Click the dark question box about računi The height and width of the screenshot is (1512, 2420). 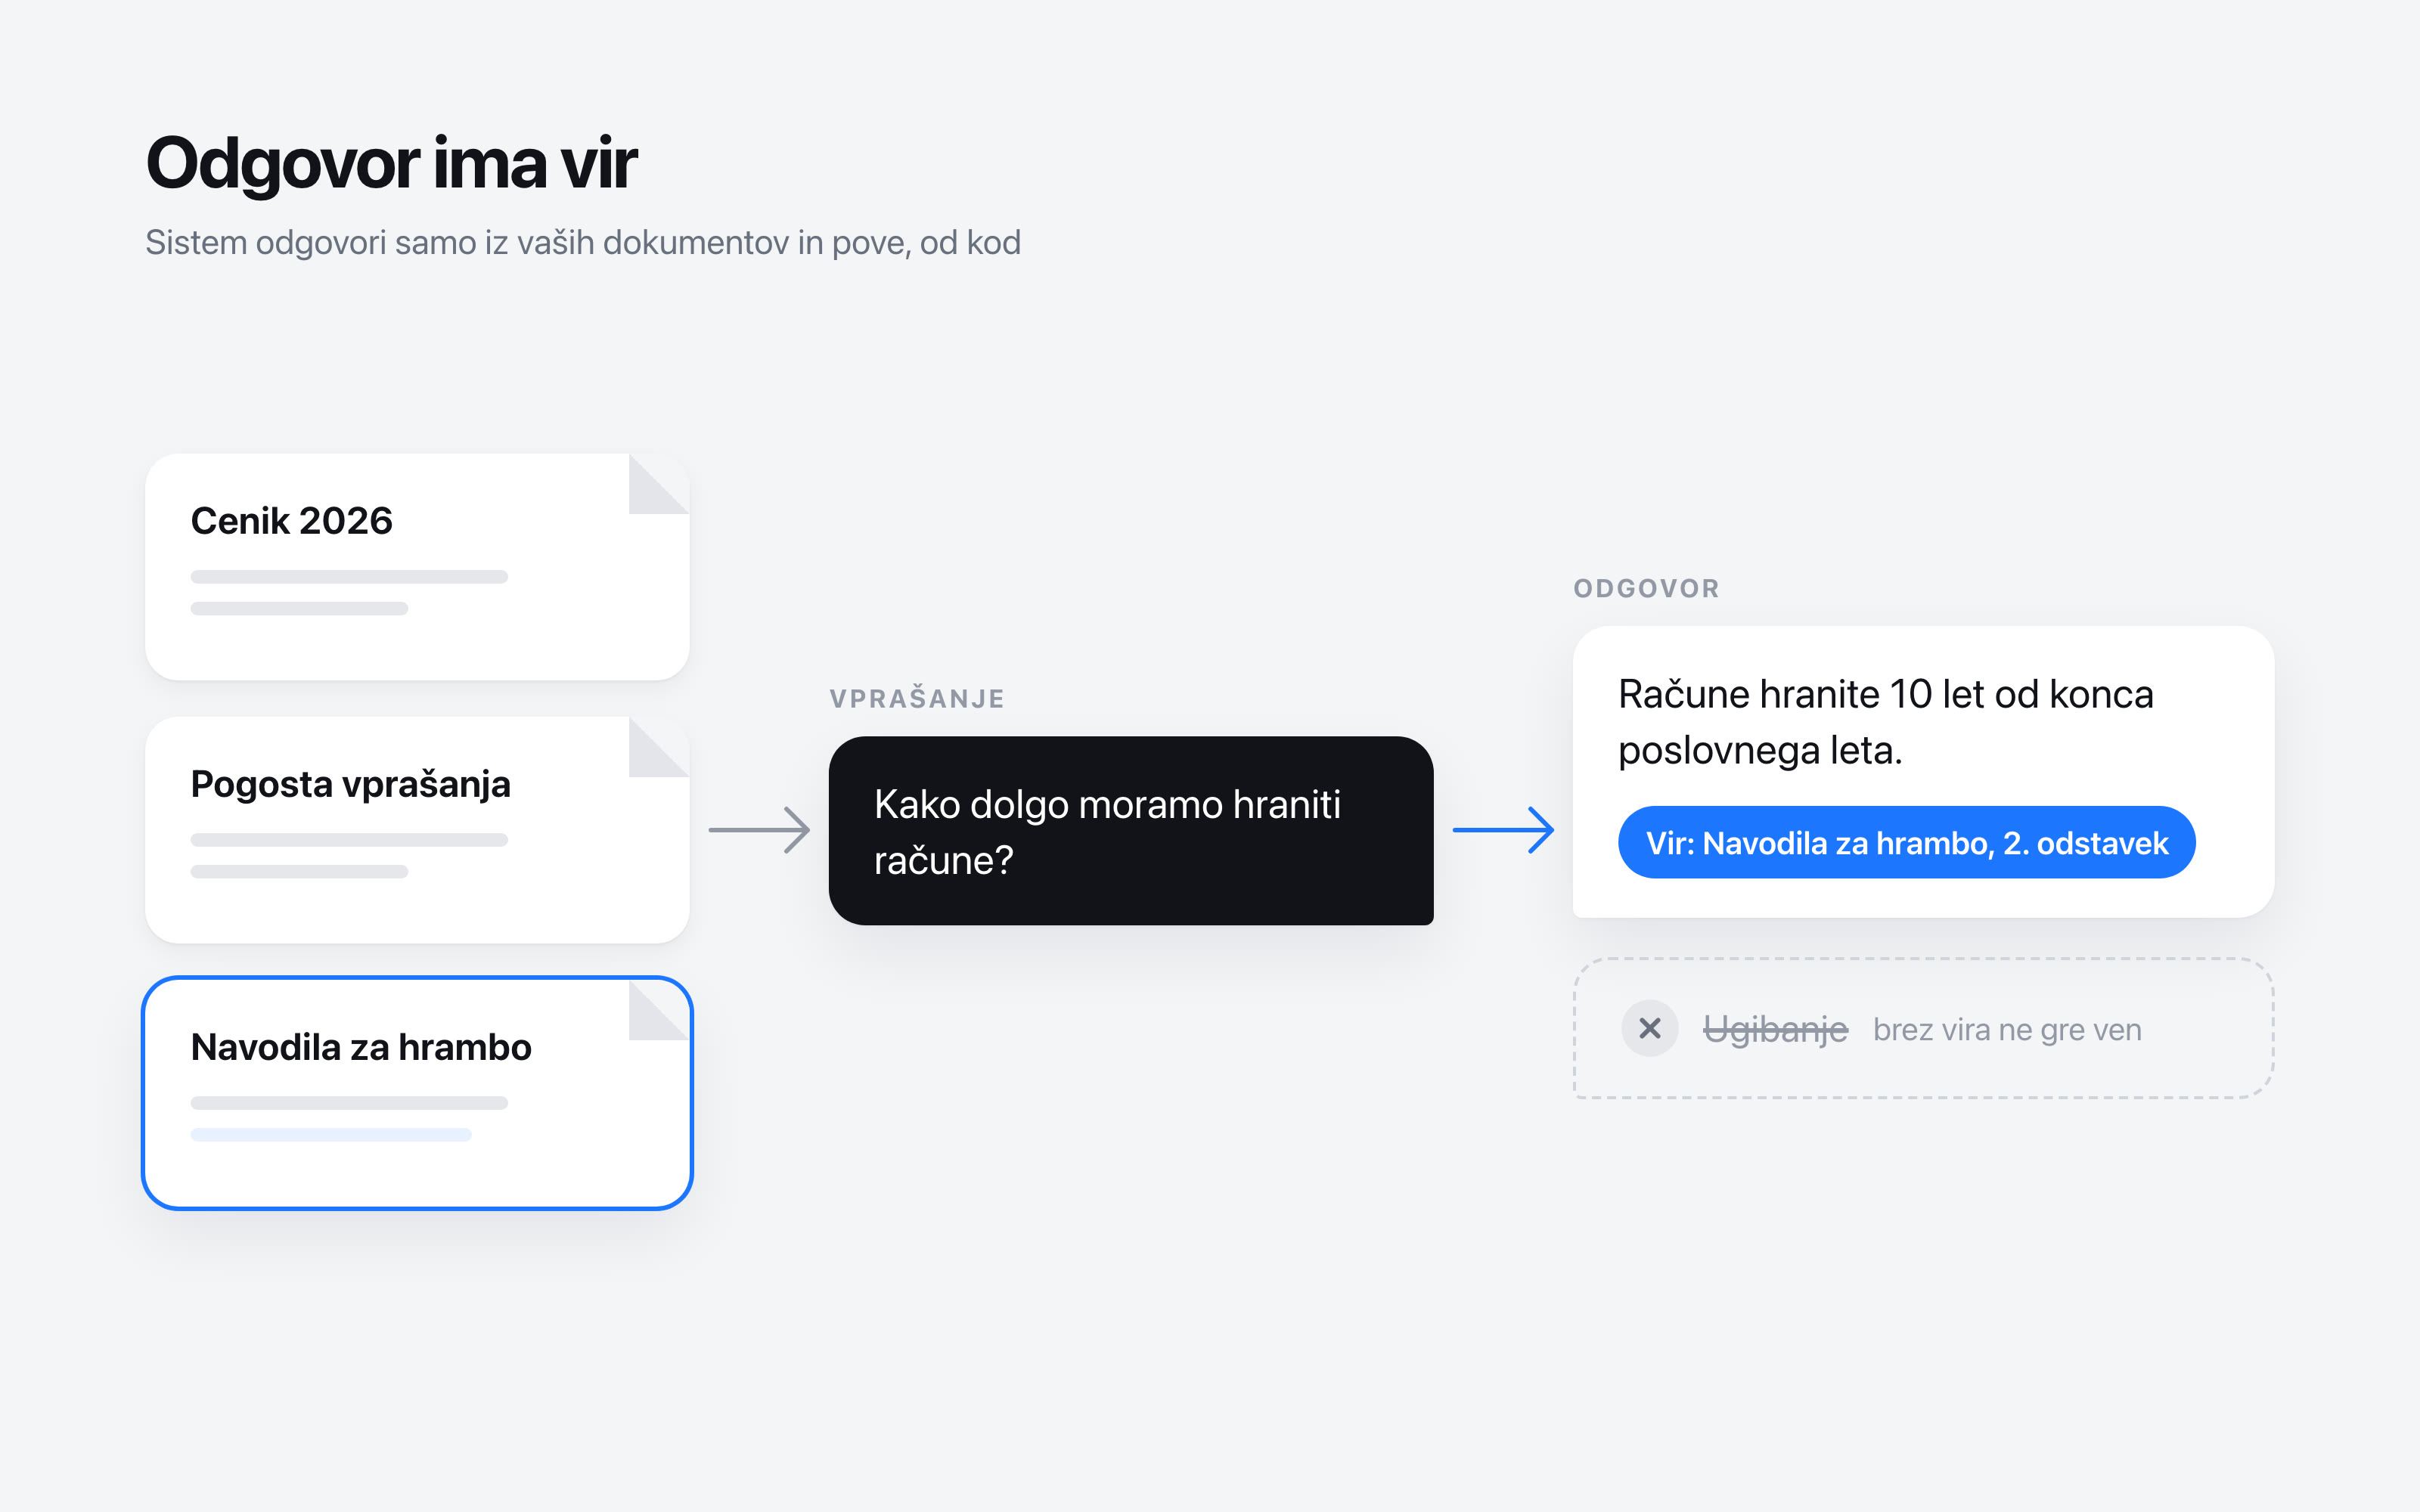click(1131, 831)
